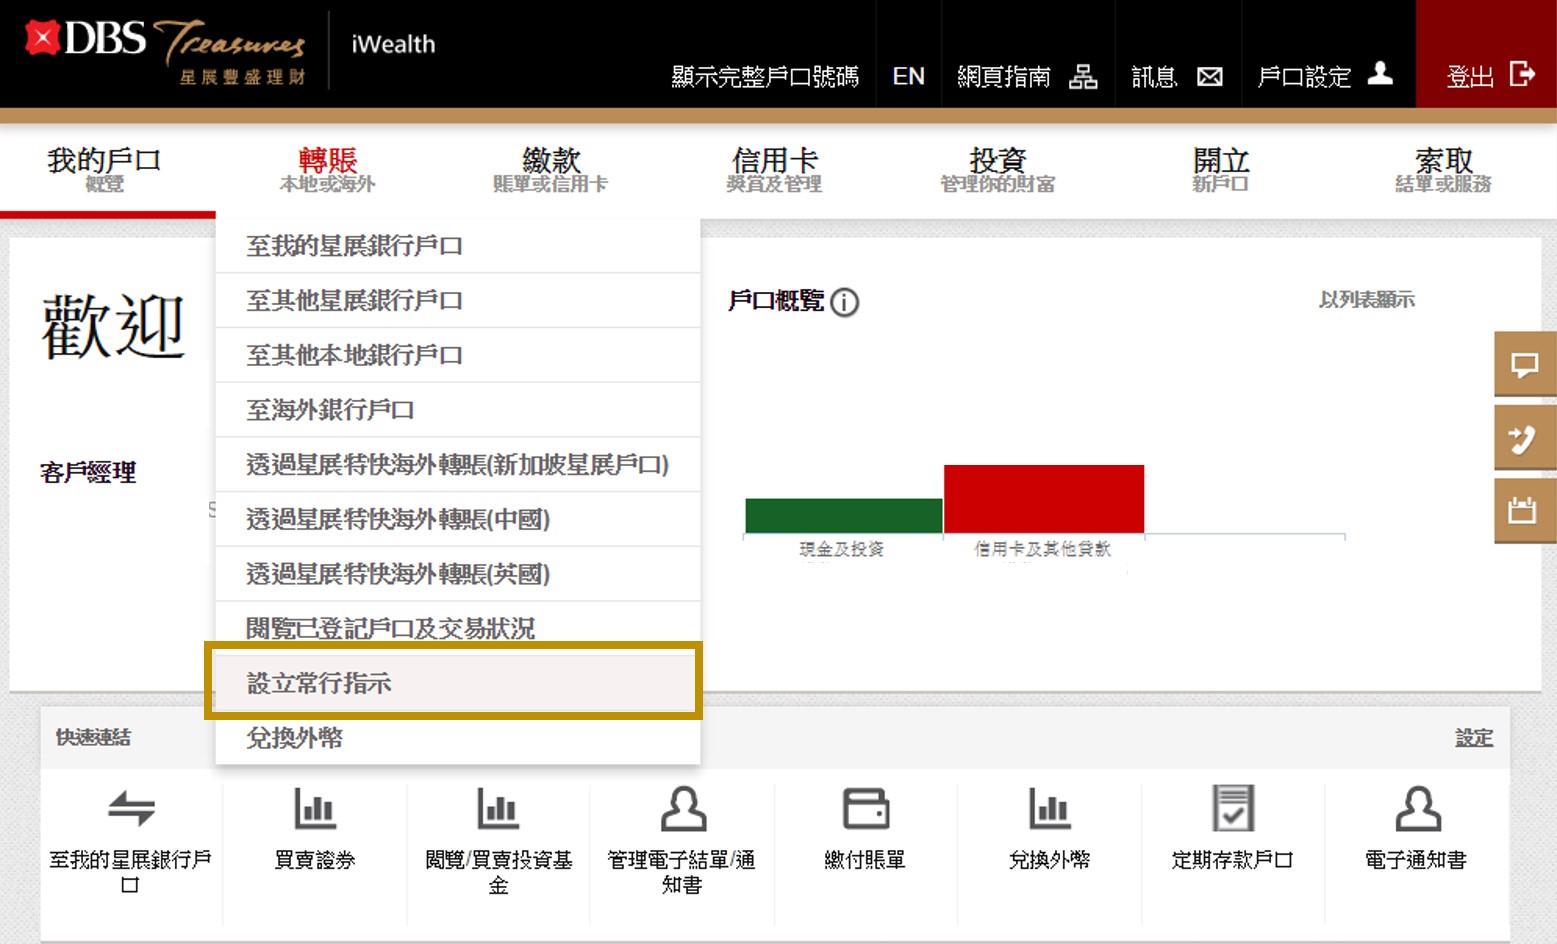Click the 以列表顯示 list view link

[x=1366, y=300]
